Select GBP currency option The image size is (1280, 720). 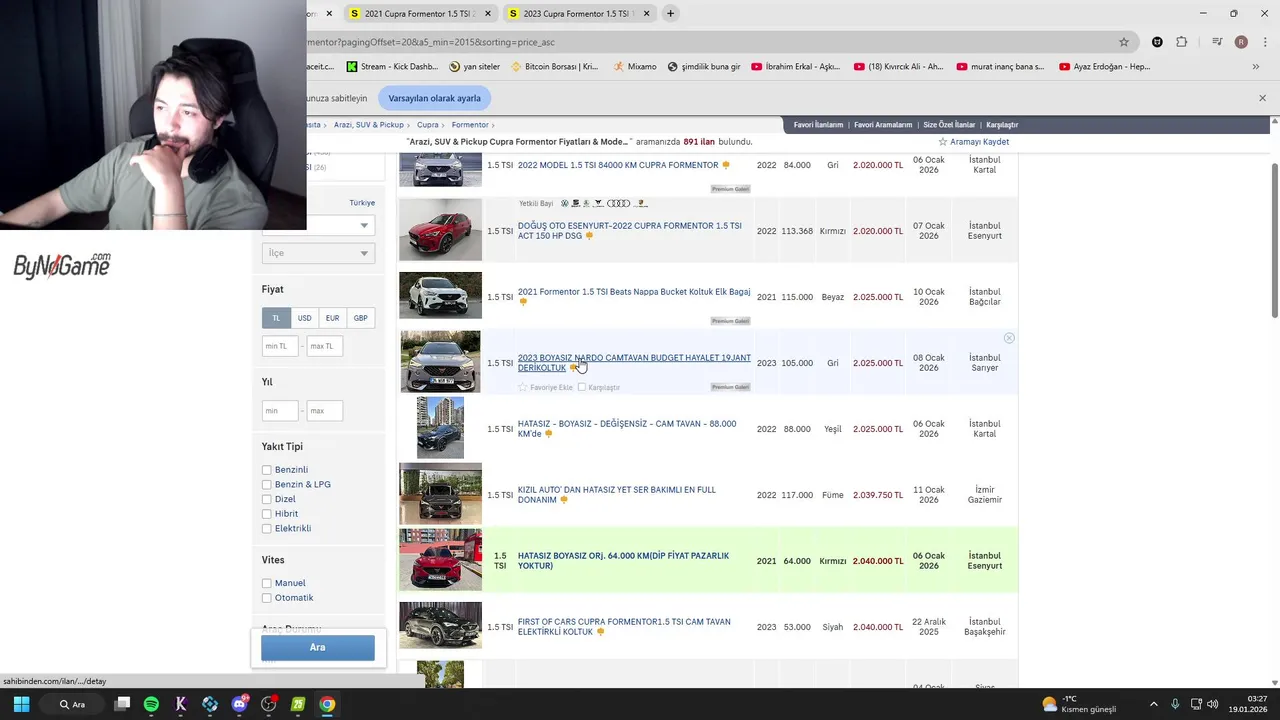click(x=360, y=318)
